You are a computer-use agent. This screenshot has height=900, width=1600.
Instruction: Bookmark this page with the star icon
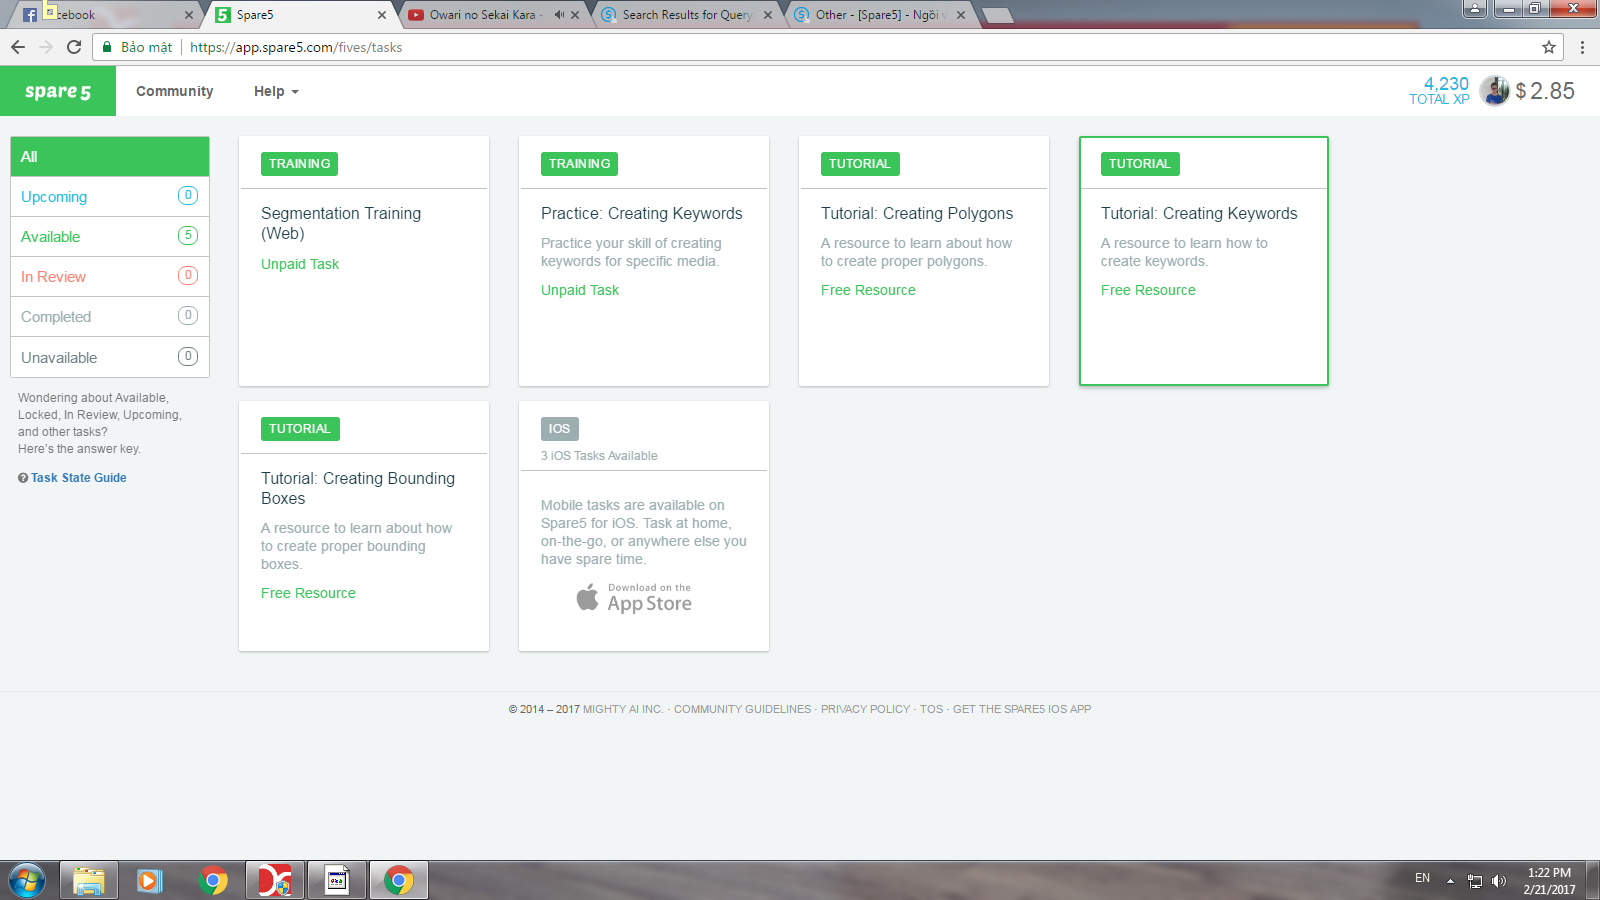1549,47
